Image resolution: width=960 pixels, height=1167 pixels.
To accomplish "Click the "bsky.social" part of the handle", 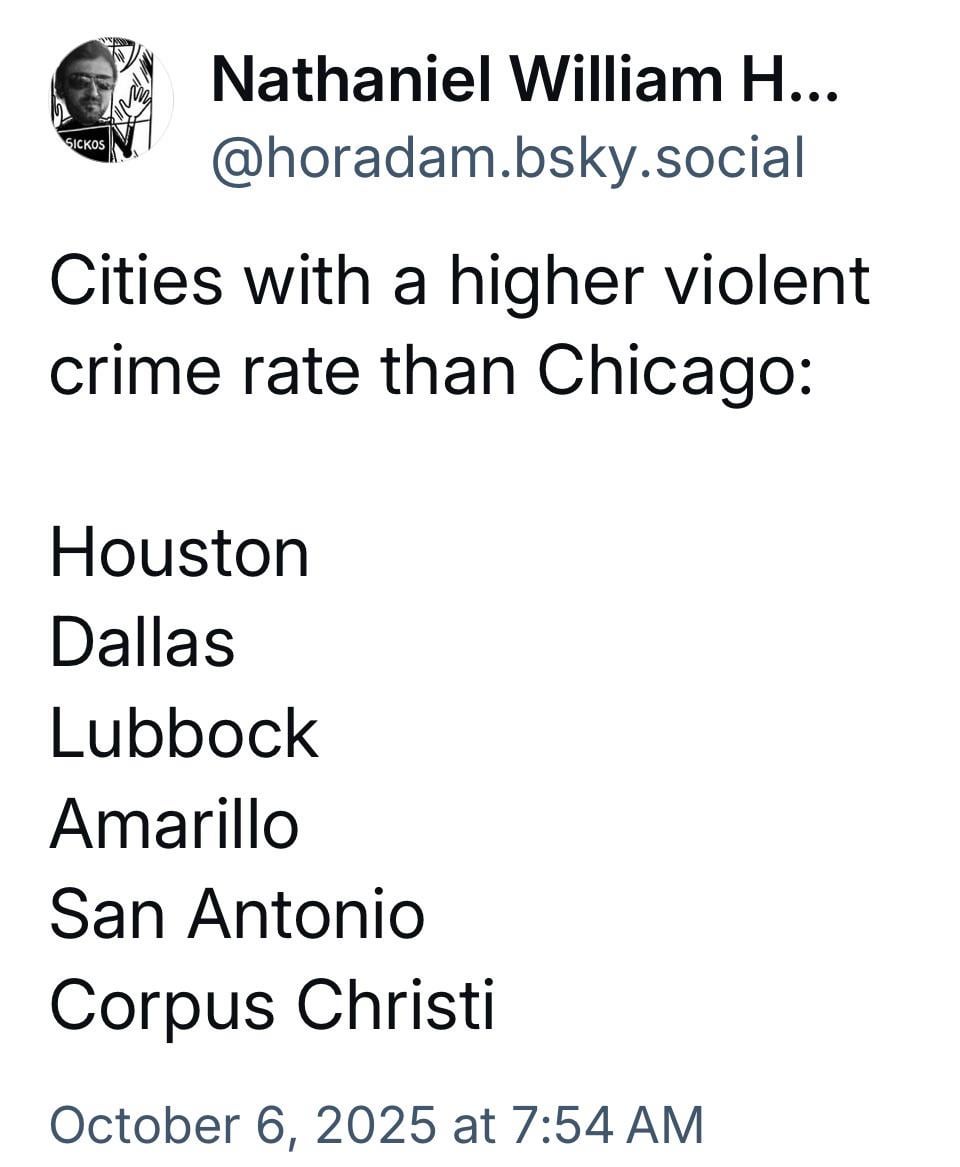I will tap(658, 158).
